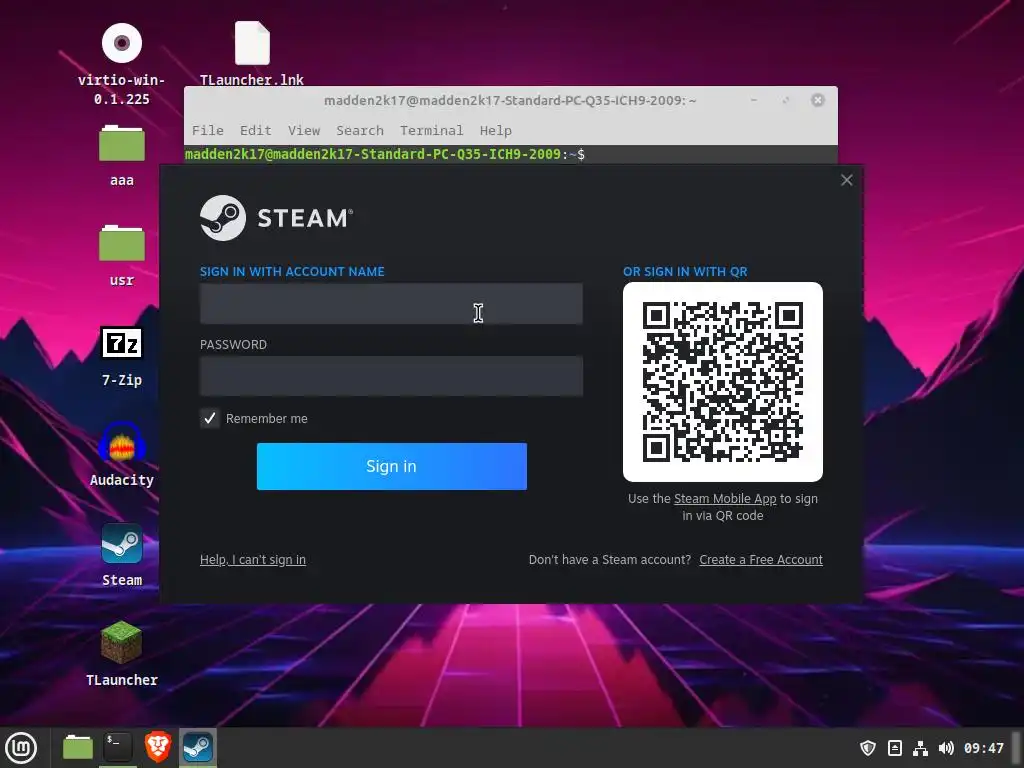The height and width of the screenshot is (768, 1024).
Task: Open the aaa folder on desktop
Action: [x=121, y=143]
